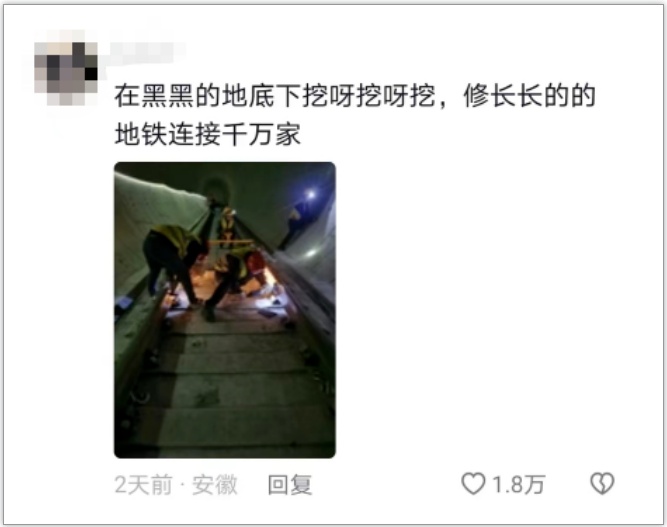Tap the tunnel arch at top of photo
This screenshot has width=667, height=527.
[x=218, y=189]
